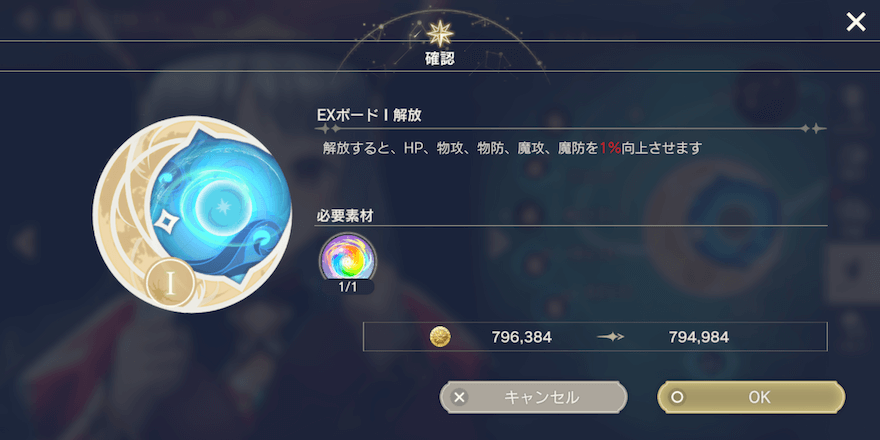Viewport: 880px width, 440px height.
Task: Click the OK button
Action: pyautogui.click(x=751, y=397)
